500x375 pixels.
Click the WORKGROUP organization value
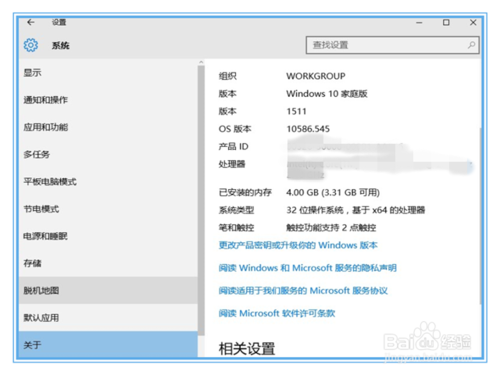[x=316, y=76]
